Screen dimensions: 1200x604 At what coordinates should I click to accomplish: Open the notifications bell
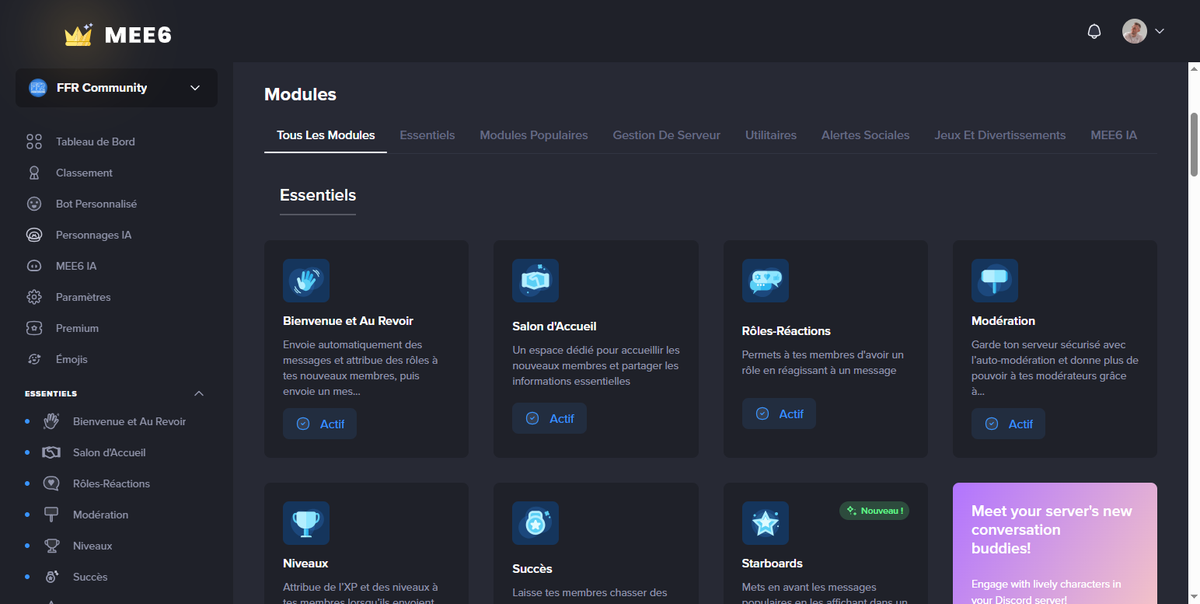pos(1094,31)
